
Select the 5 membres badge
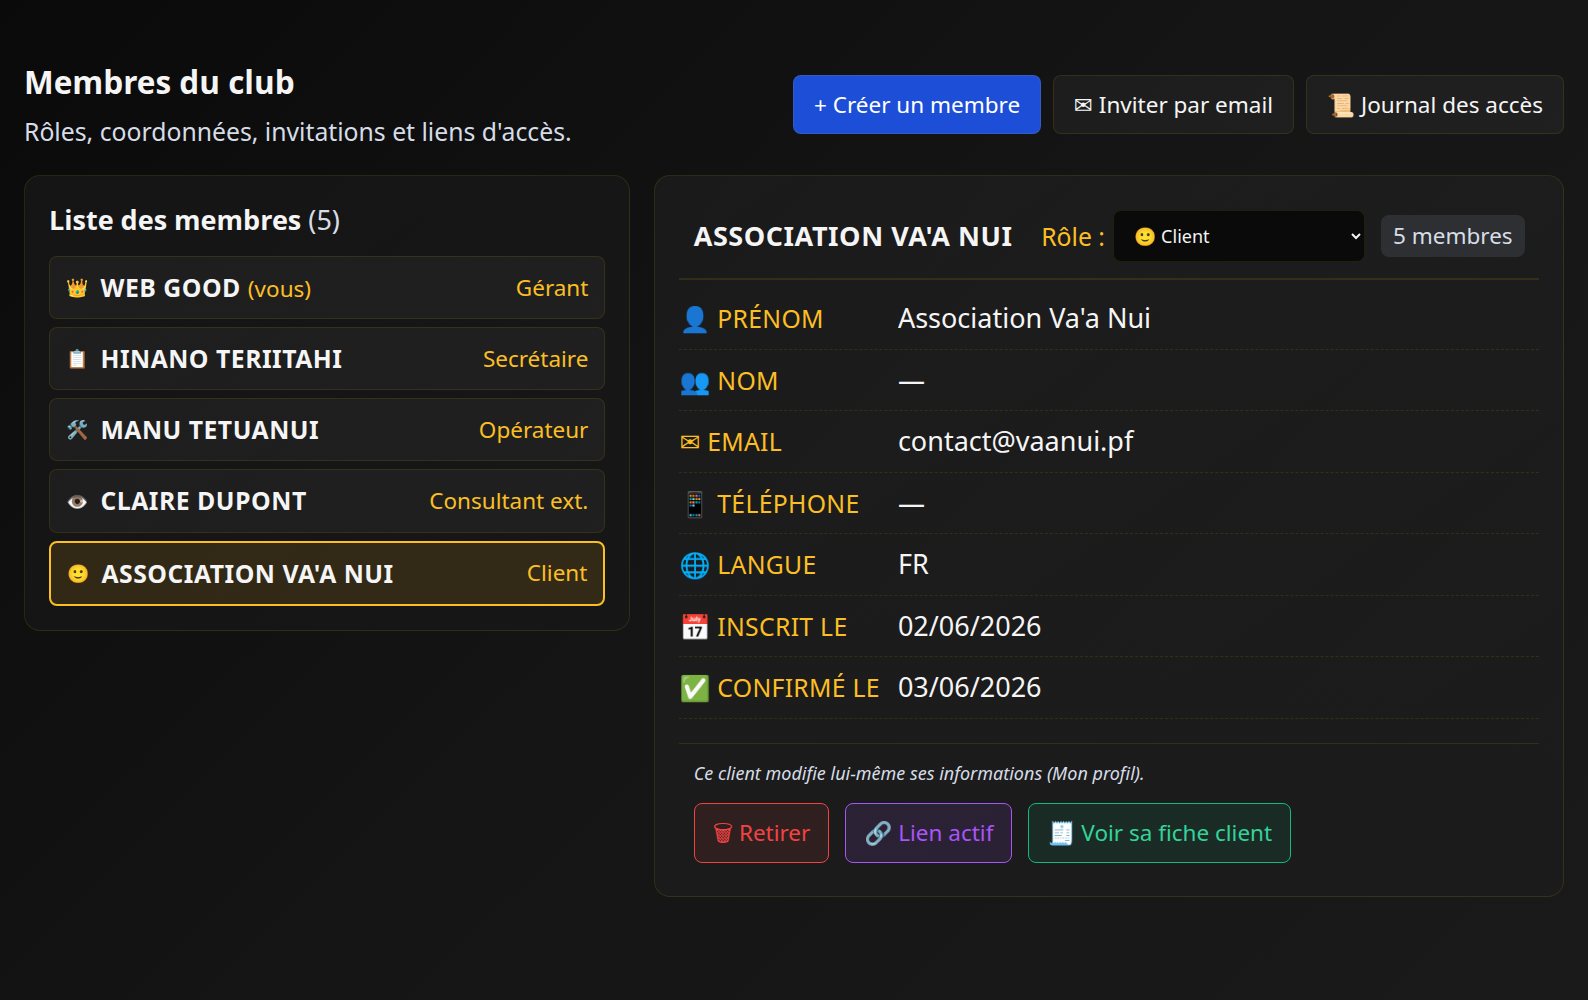pos(1453,236)
